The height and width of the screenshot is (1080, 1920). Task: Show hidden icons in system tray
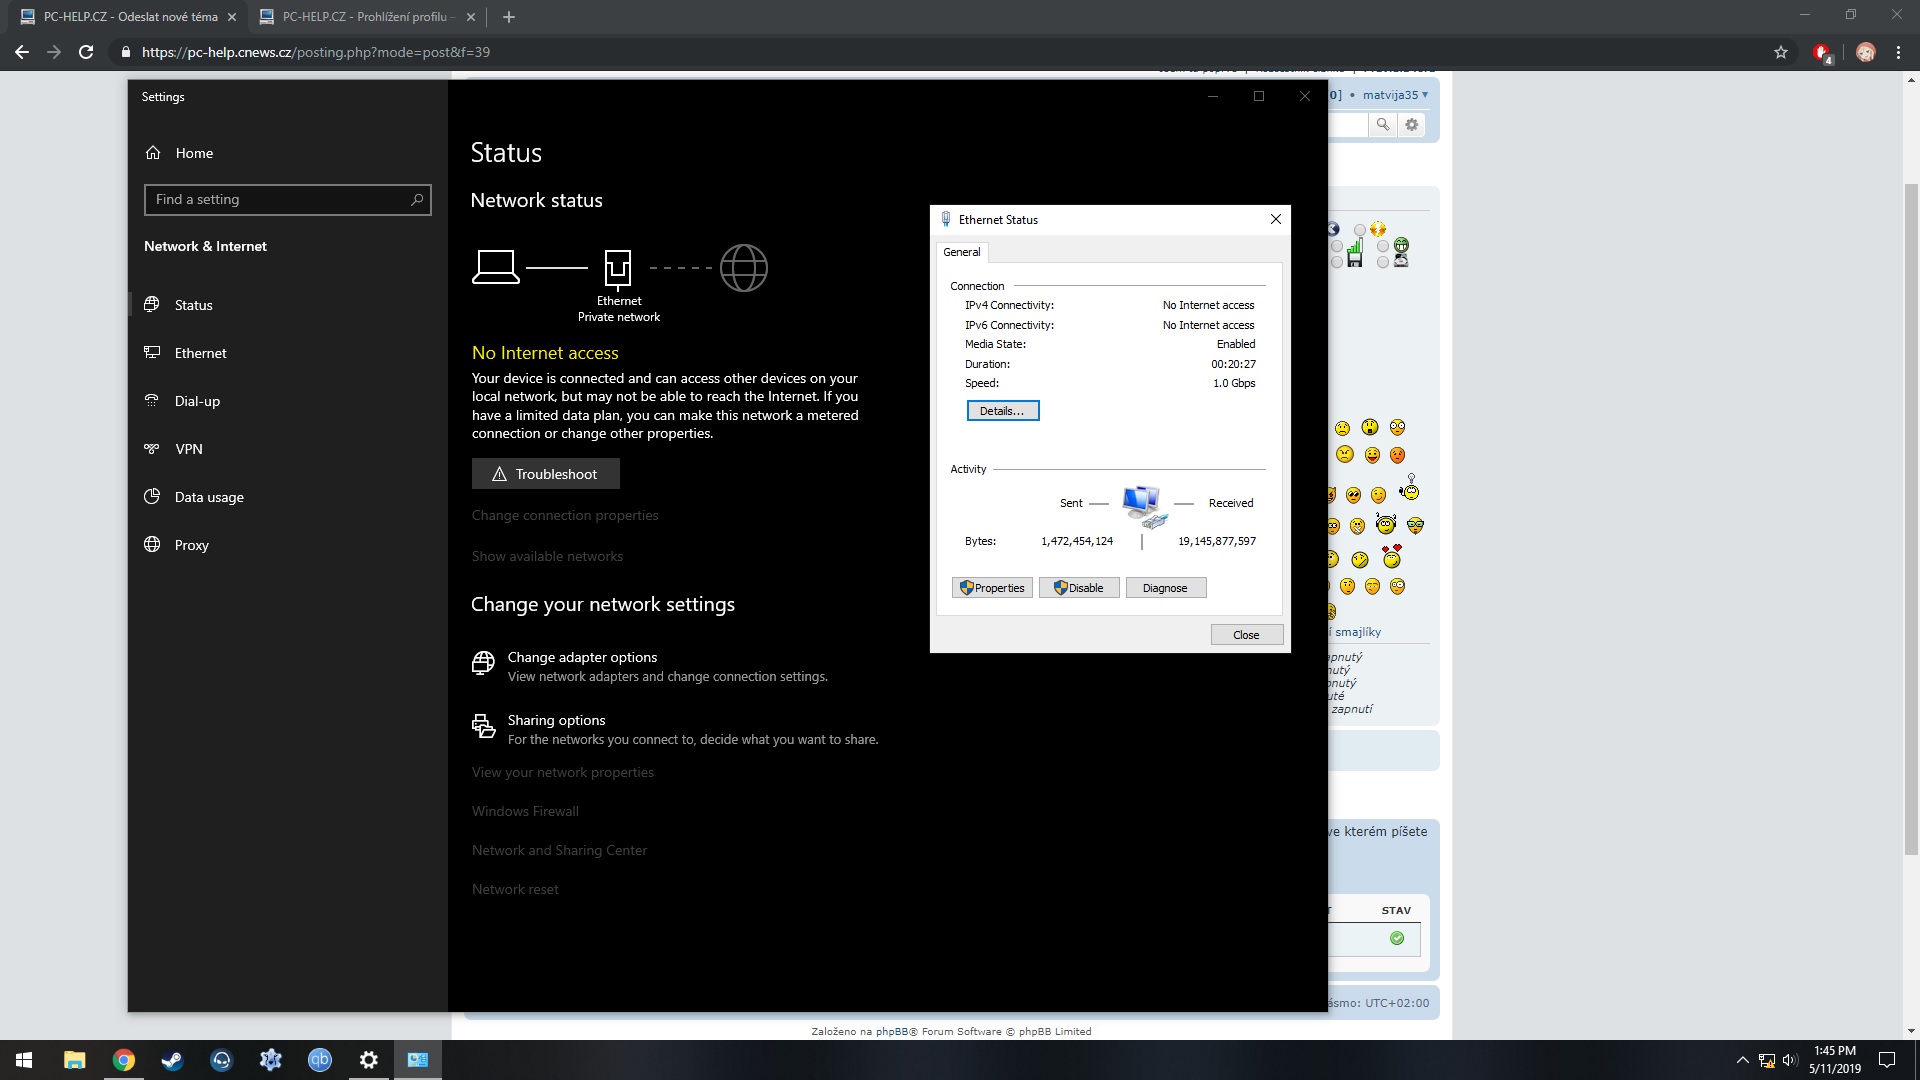(1742, 1060)
